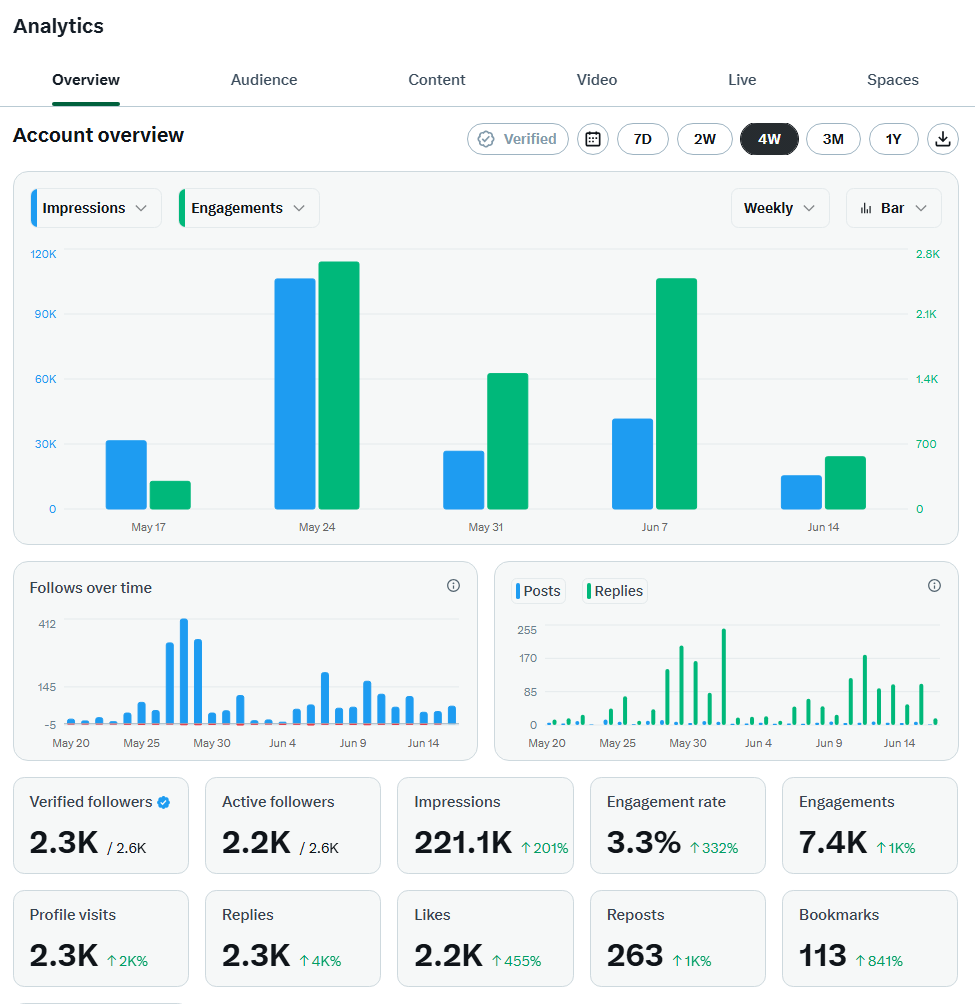Image resolution: width=975 pixels, height=1004 pixels.
Task: Open the Reposts 263 card
Action: pos(678,938)
